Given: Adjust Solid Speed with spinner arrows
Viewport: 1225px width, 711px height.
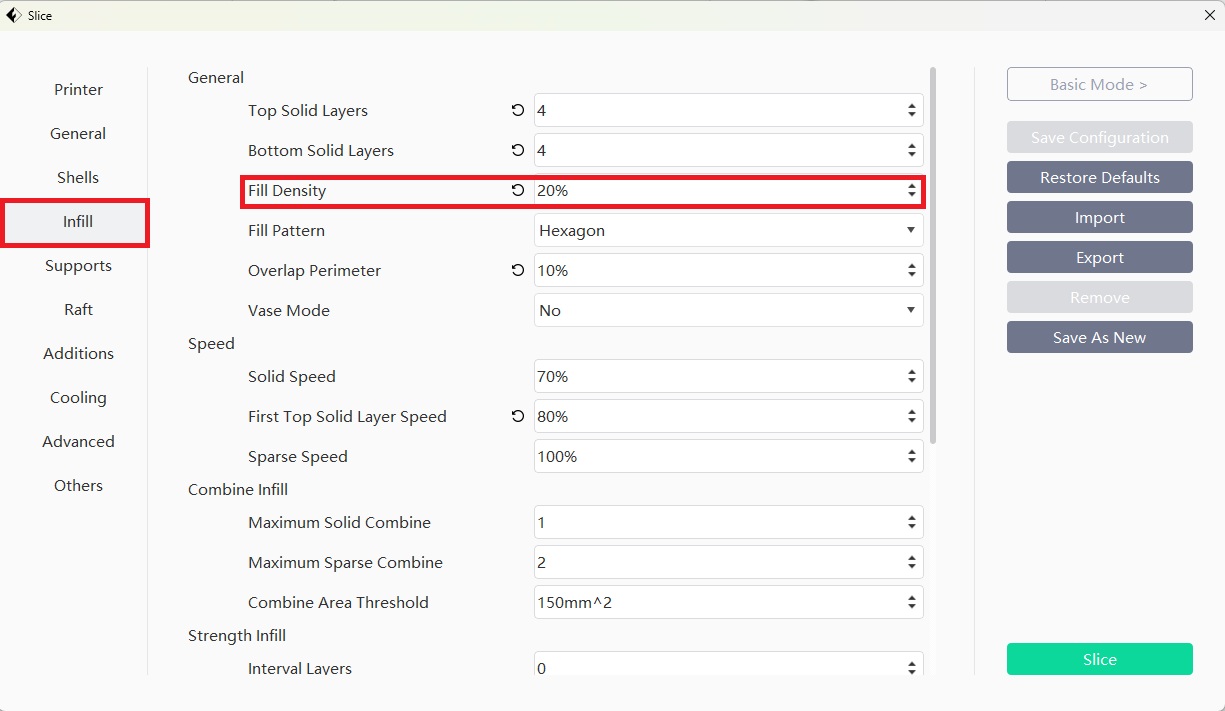Looking at the screenshot, I should (x=911, y=377).
